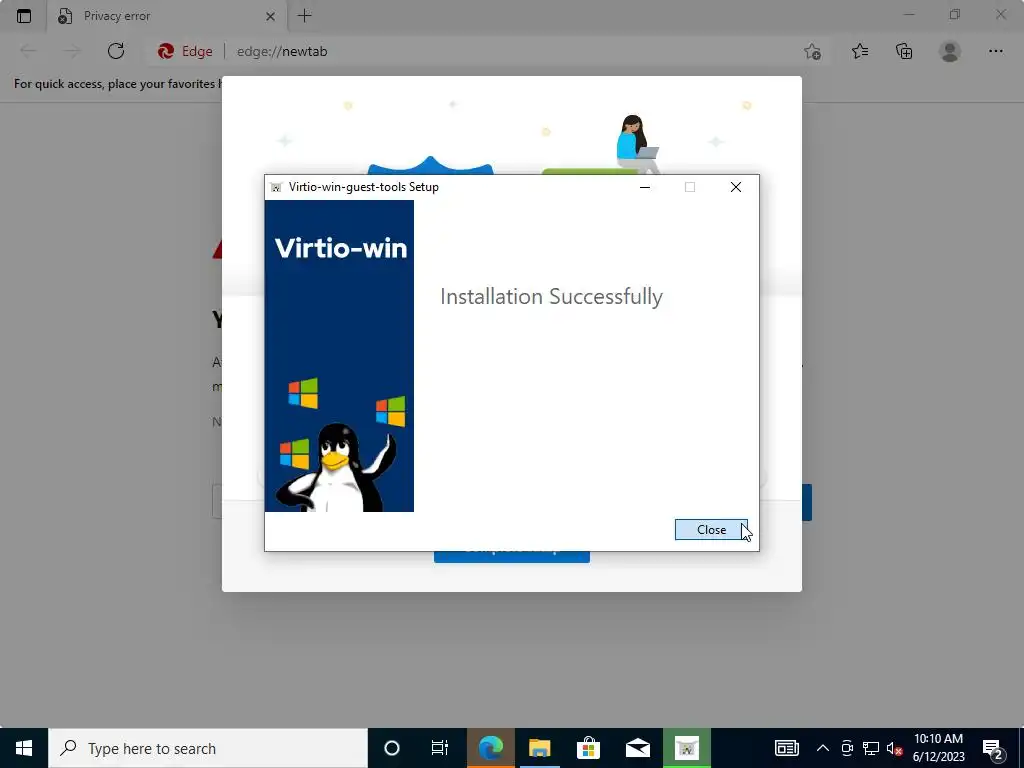Open Mail app from taskbar
The image size is (1024, 768).
(637, 748)
